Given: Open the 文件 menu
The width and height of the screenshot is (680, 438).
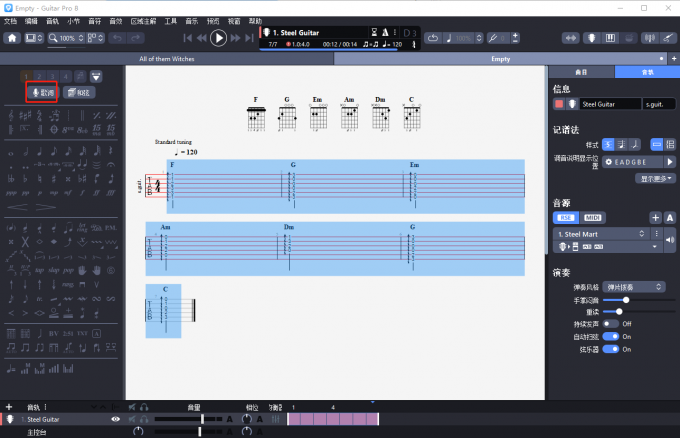Looking at the screenshot, I should pyautogui.click(x=10, y=20).
